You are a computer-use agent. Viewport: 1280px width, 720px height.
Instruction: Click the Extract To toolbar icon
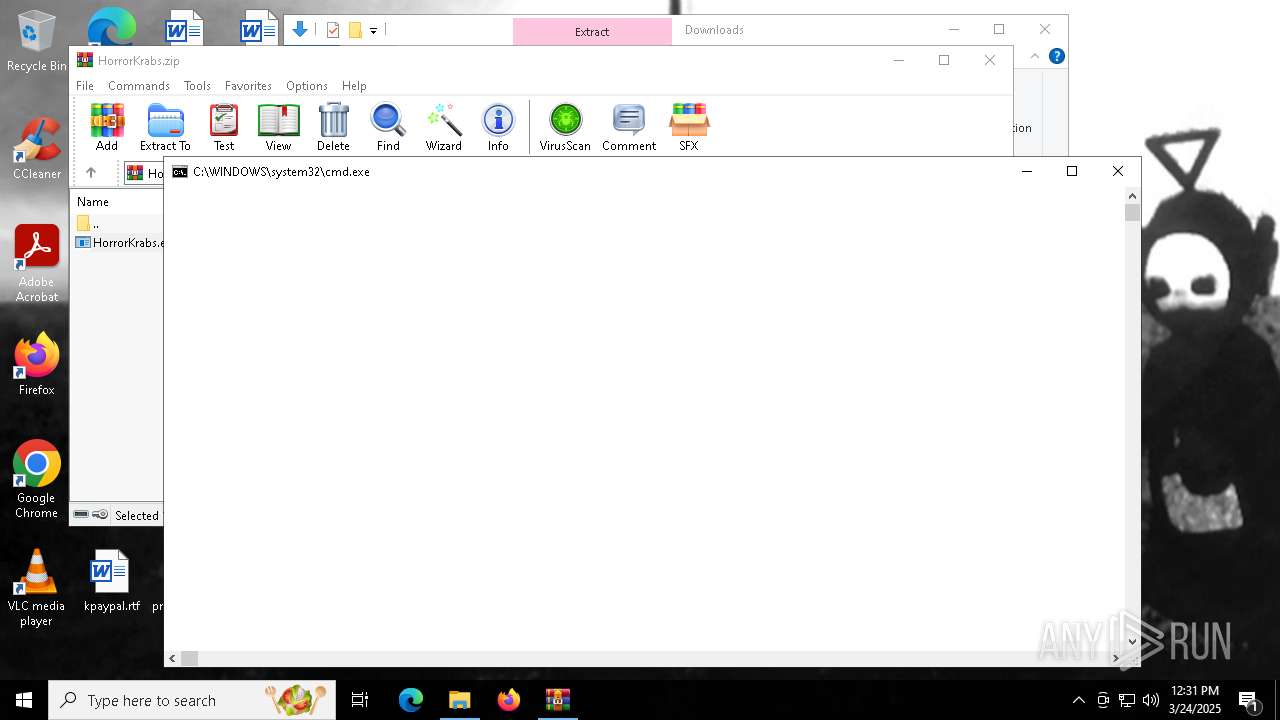165,127
